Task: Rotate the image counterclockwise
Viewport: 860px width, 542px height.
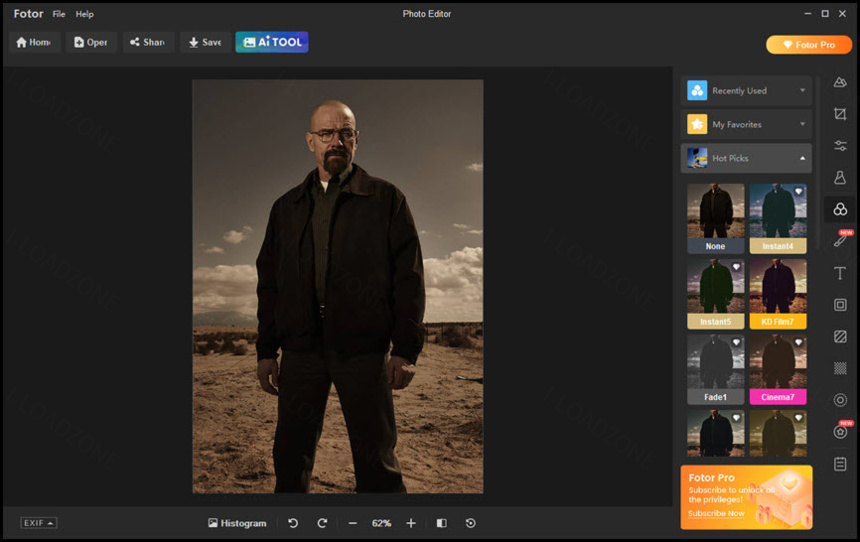Action: pos(293,523)
